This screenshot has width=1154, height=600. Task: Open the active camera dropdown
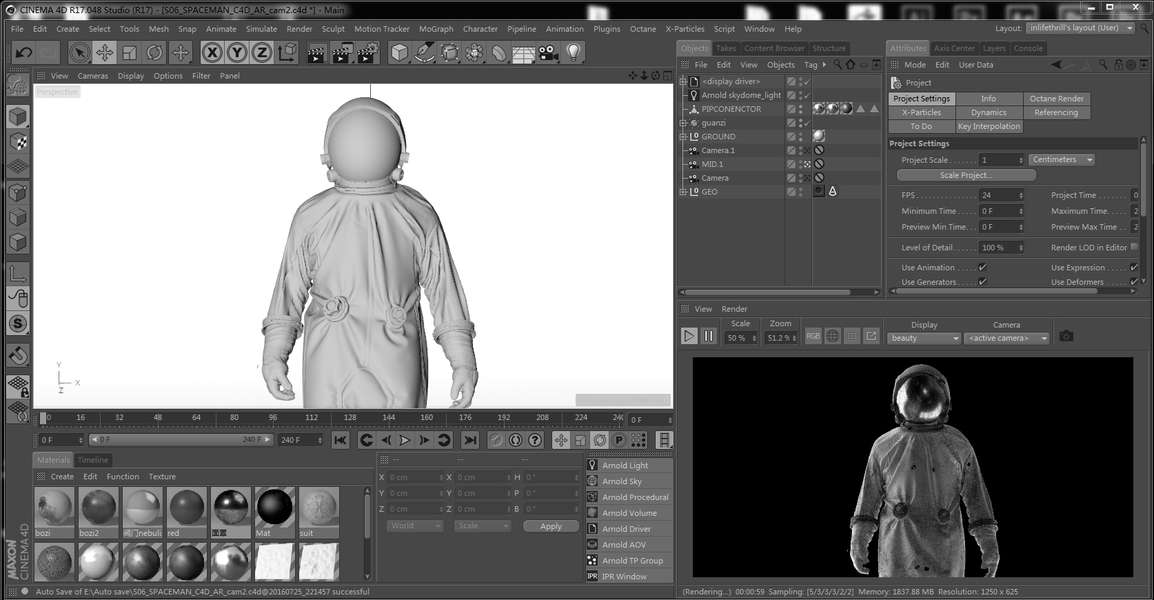pos(1007,338)
